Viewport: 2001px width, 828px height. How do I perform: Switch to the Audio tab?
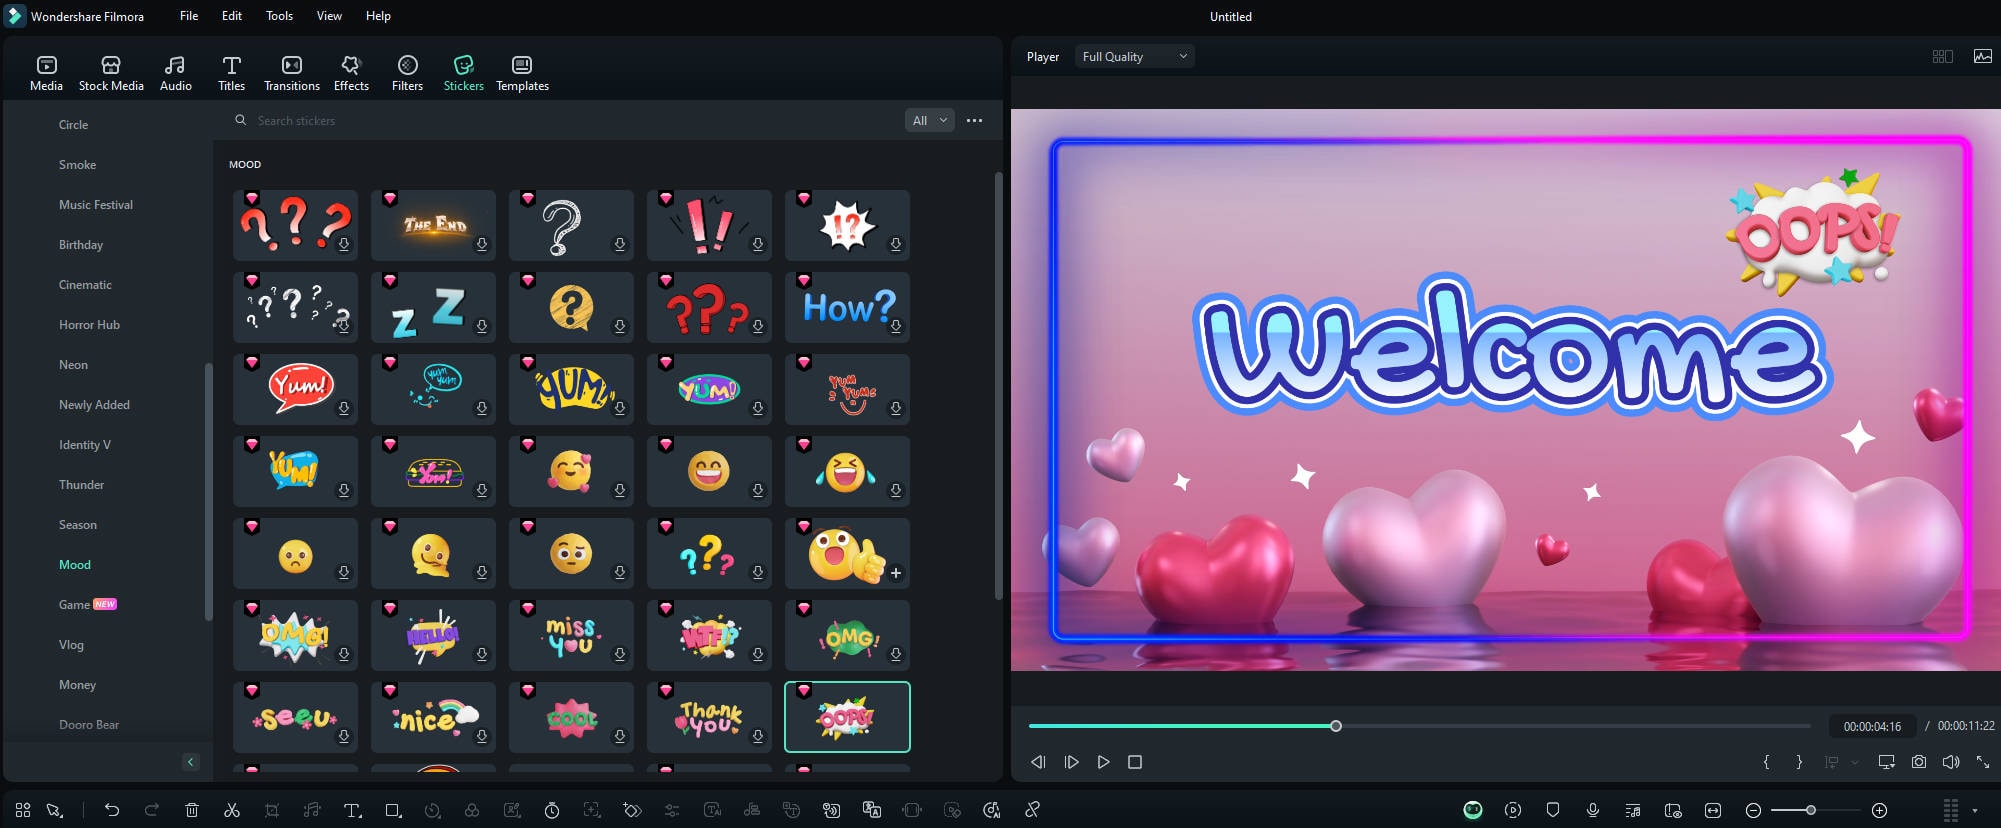click(x=175, y=74)
